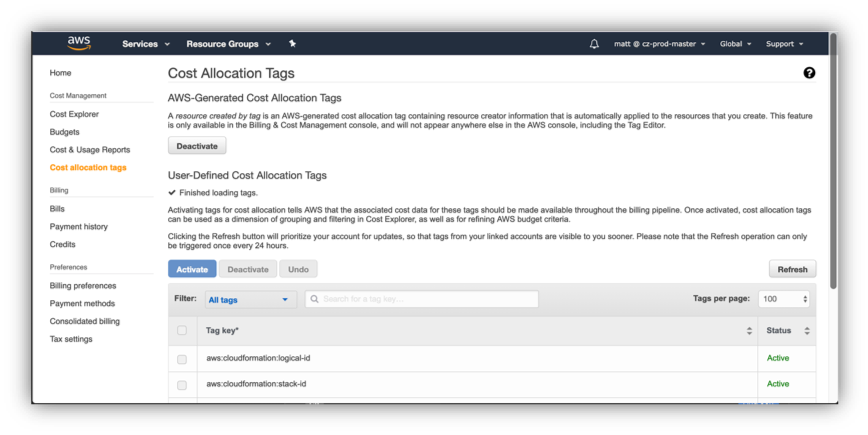Sort by Status column arrows
The height and width of the screenshot is (435, 868).
(x=807, y=330)
